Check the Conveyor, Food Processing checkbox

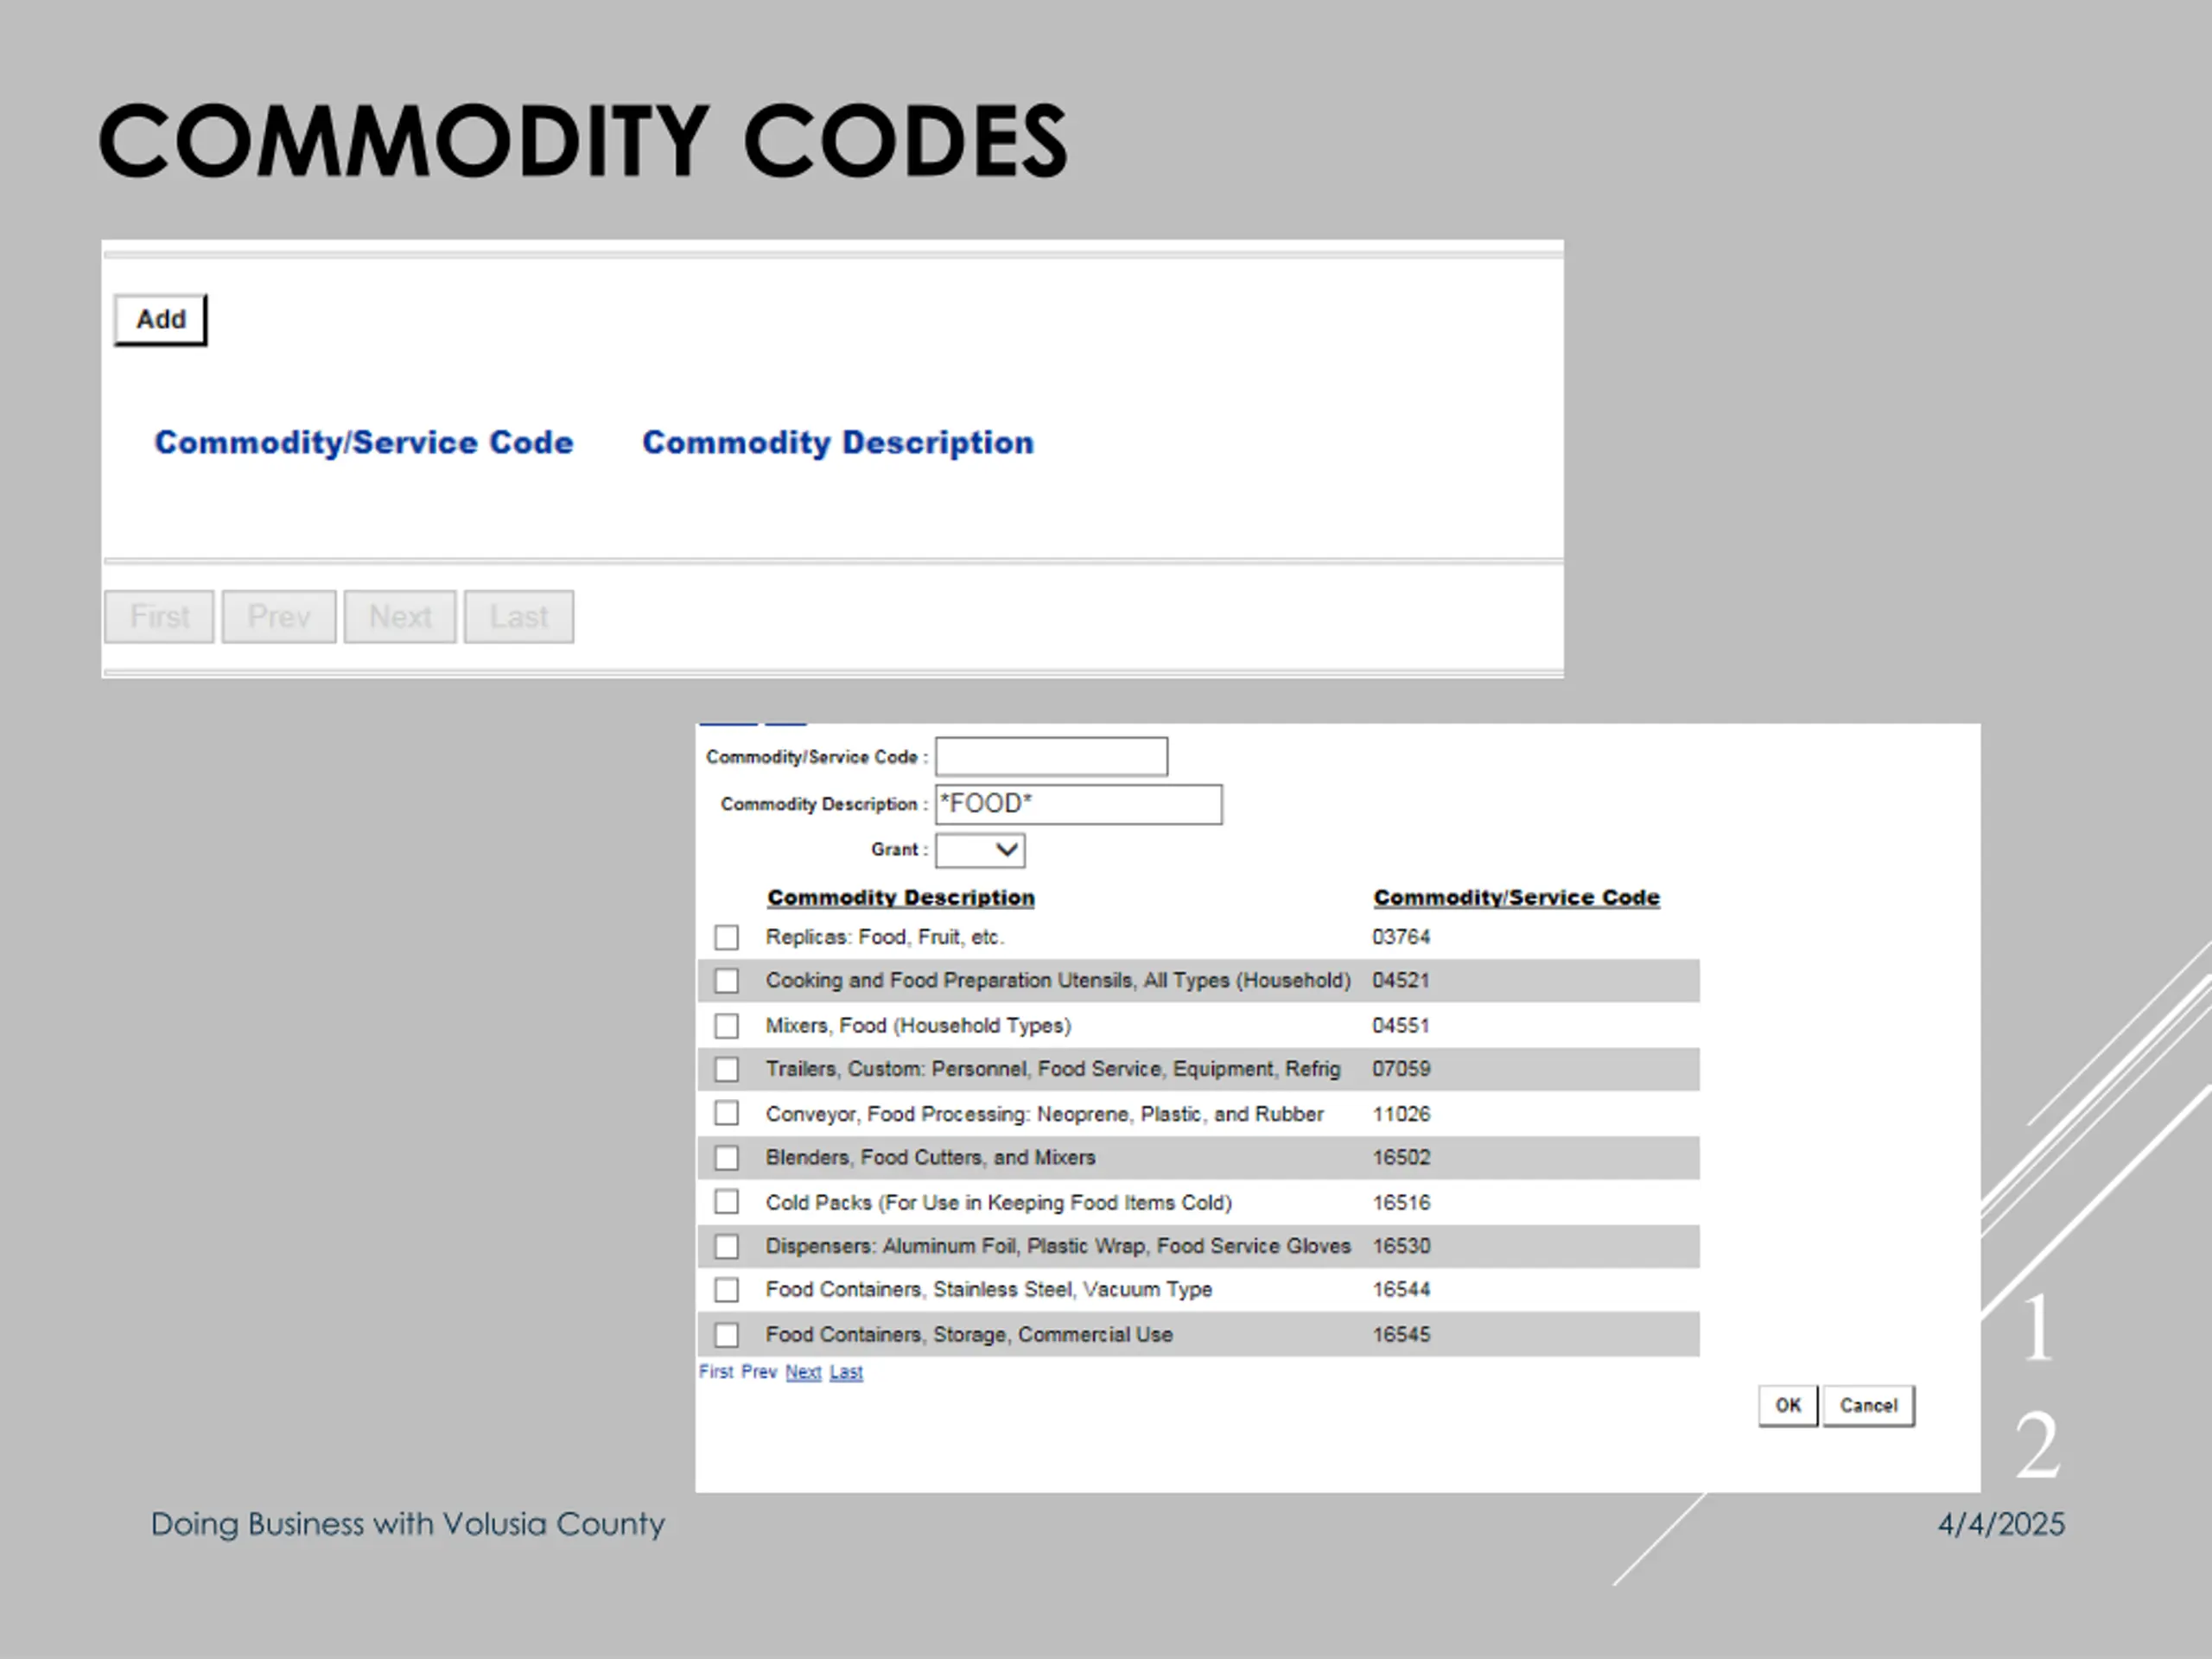[x=727, y=1113]
